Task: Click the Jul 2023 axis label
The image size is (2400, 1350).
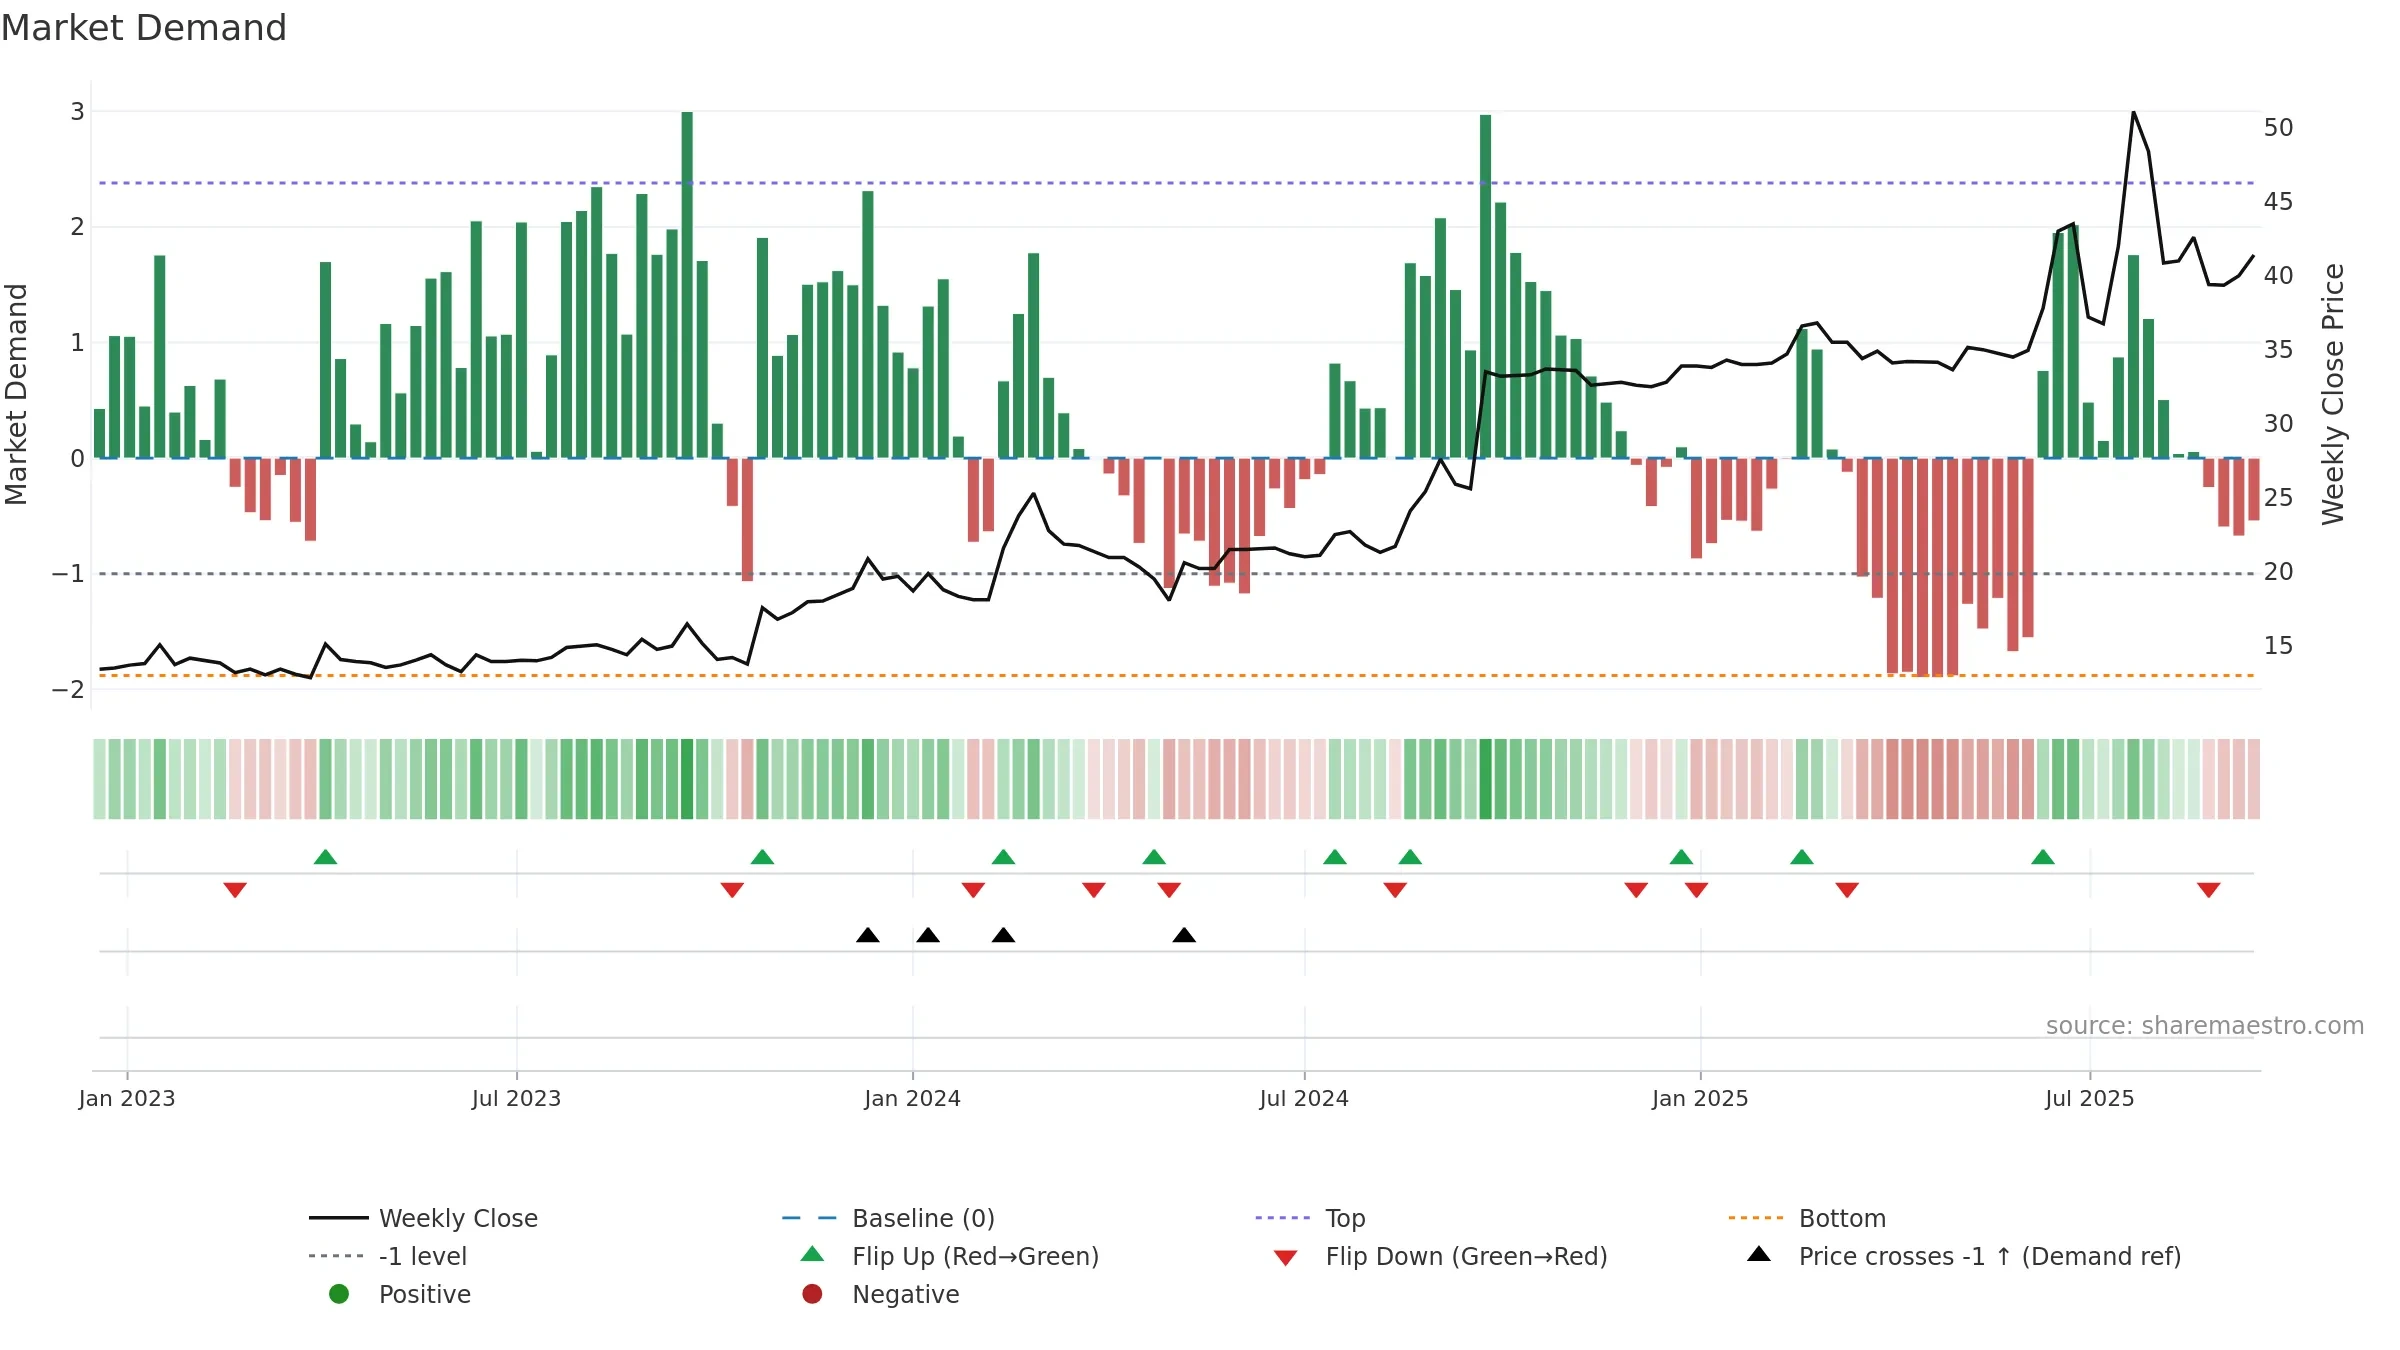Action: pyautogui.click(x=516, y=1098)
